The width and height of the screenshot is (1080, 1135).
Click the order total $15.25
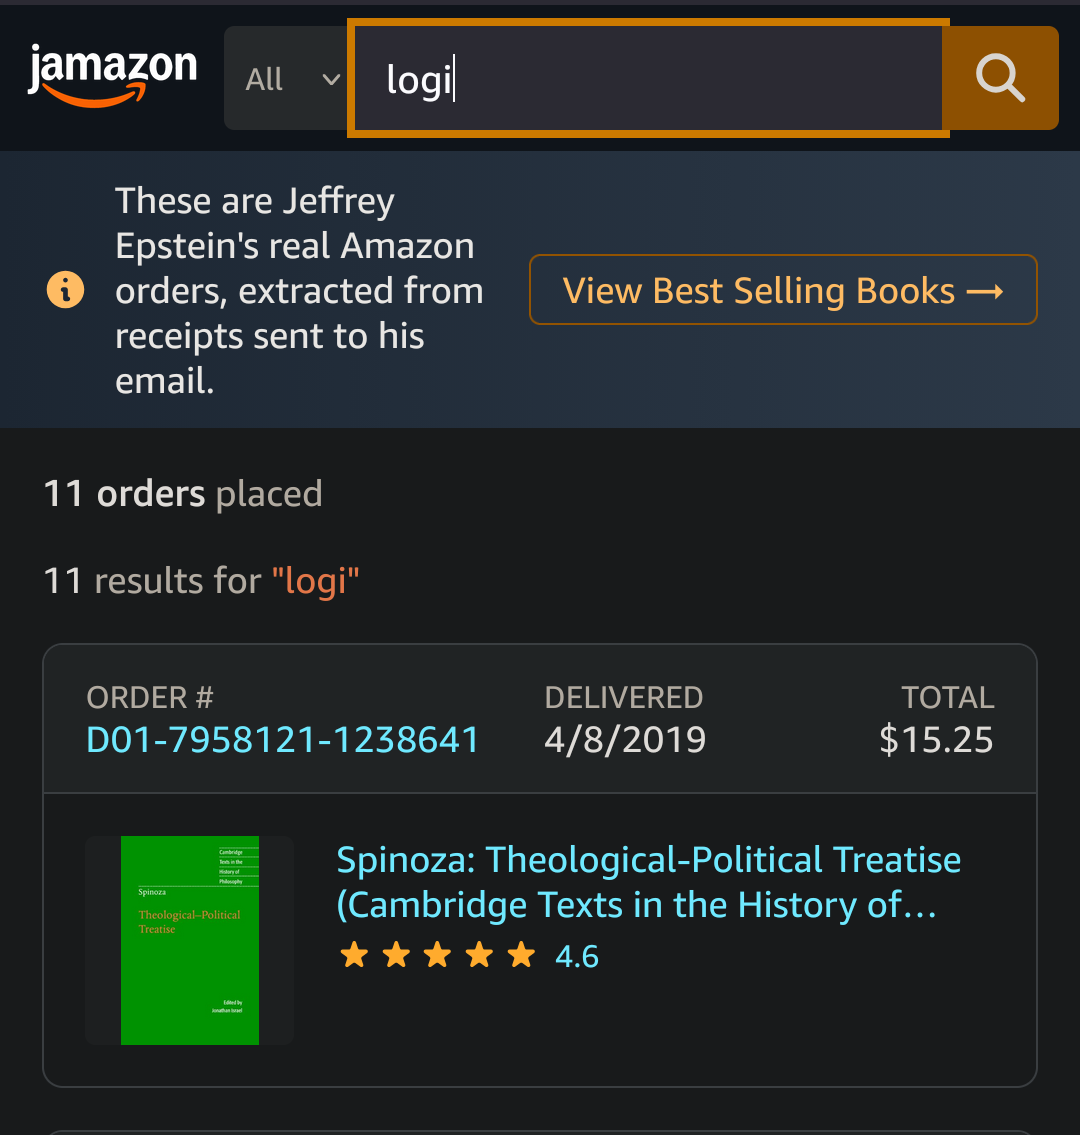[x=936, y=740]
